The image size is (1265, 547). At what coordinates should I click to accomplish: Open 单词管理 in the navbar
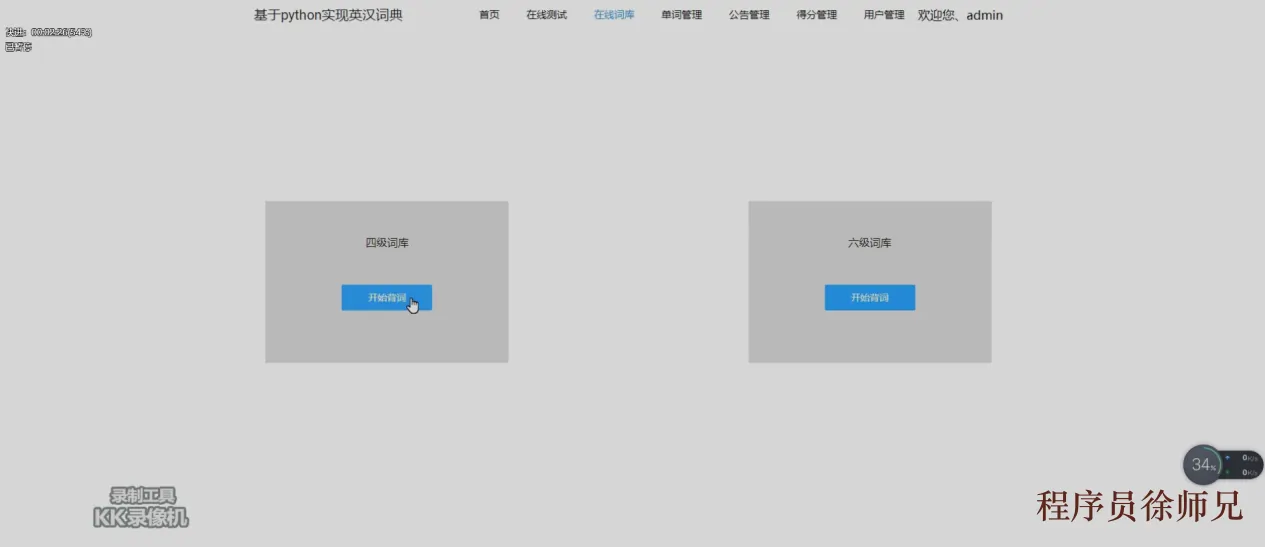(x=681, y=15)
